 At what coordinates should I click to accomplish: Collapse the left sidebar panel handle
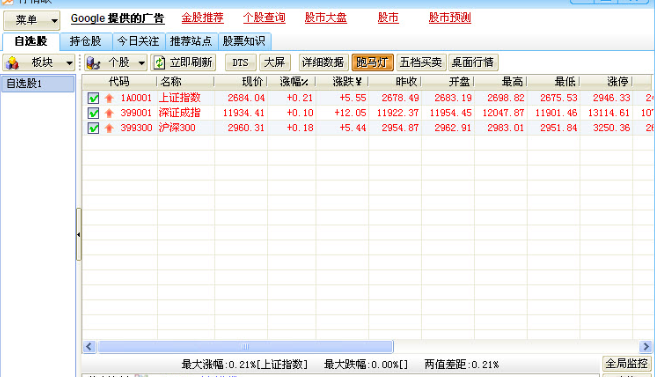pyautogui.click(x=79, y=234)
